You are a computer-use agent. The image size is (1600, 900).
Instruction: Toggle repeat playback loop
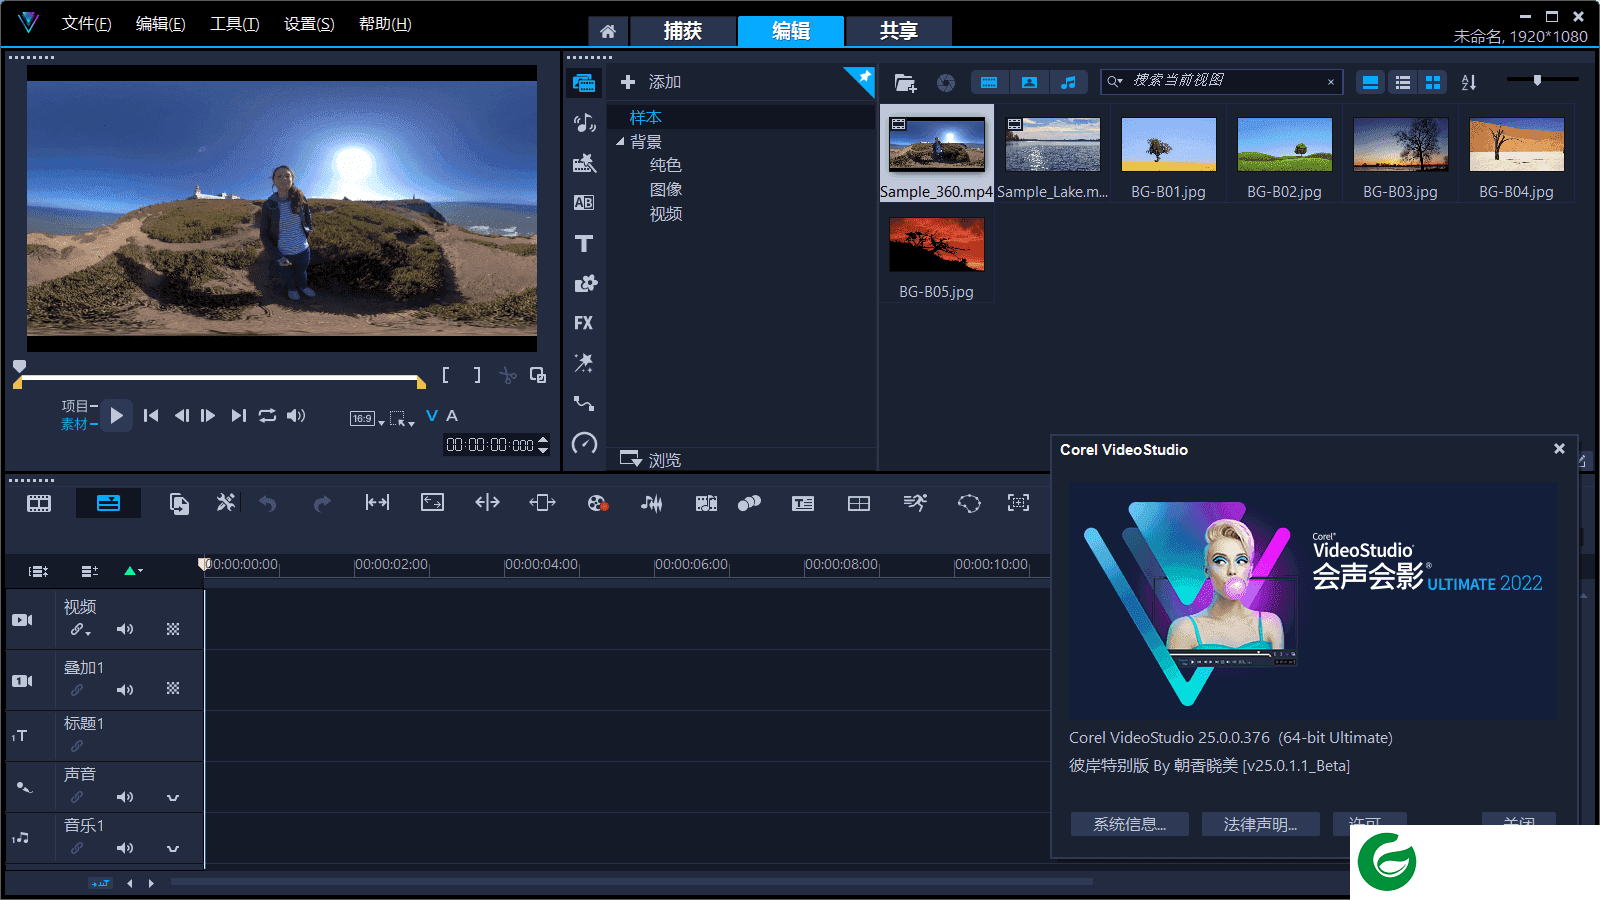(267, 415)
